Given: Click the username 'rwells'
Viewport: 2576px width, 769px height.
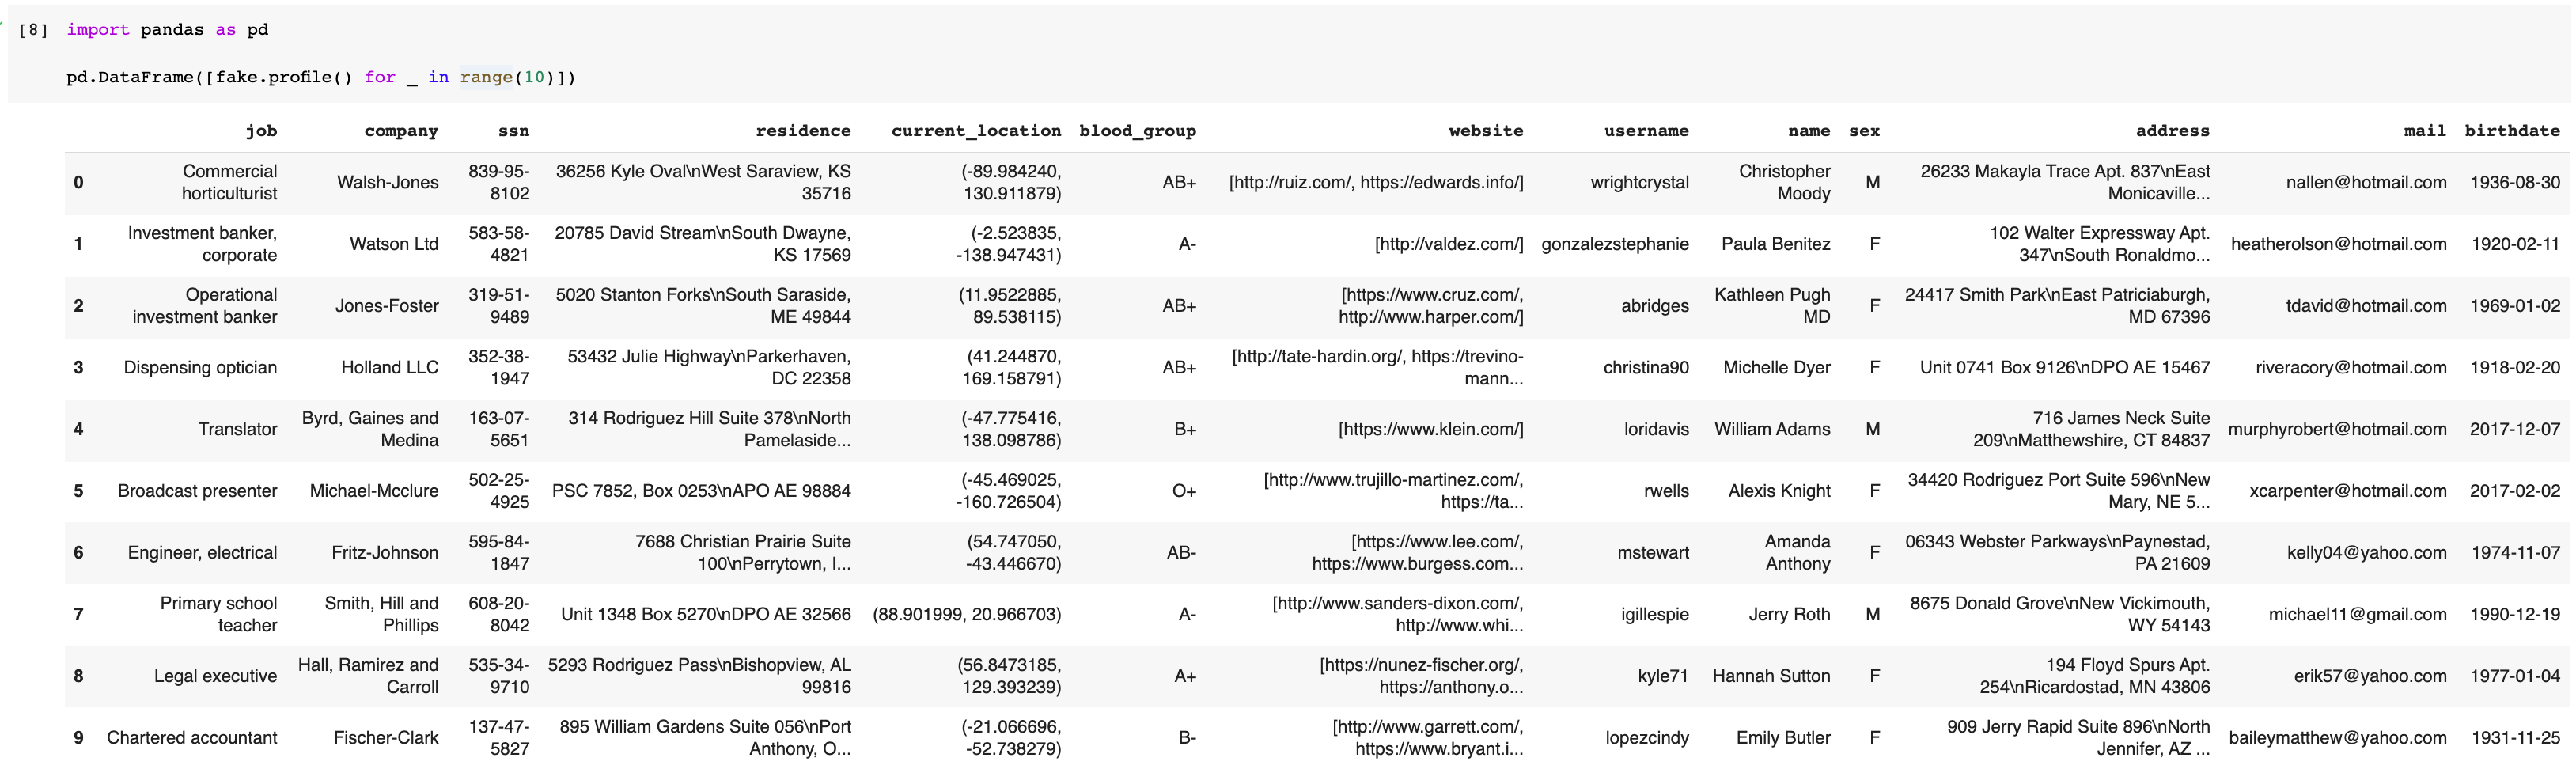Looking at the screenshot, I should pos(1666,491).
